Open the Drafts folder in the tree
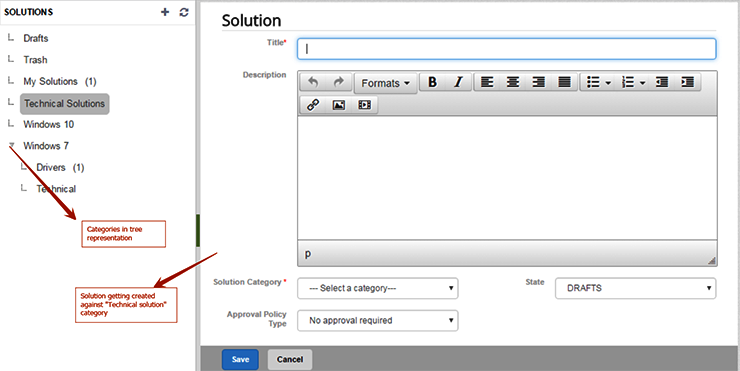Viewport: 740px width, 371px height. (x=36, y=38)
